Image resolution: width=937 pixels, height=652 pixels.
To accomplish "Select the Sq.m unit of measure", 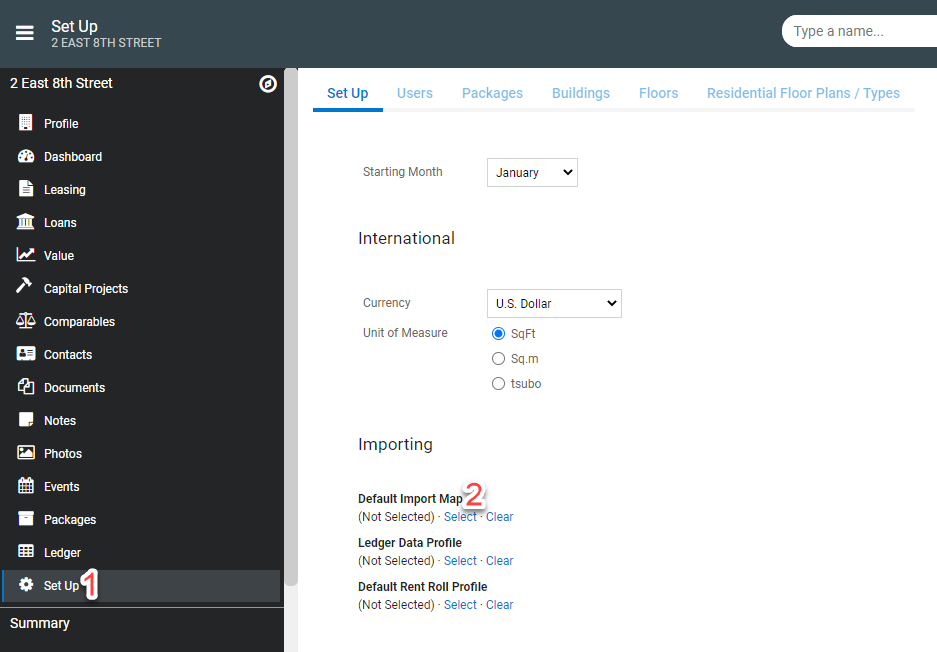I will tap(498, 359).
